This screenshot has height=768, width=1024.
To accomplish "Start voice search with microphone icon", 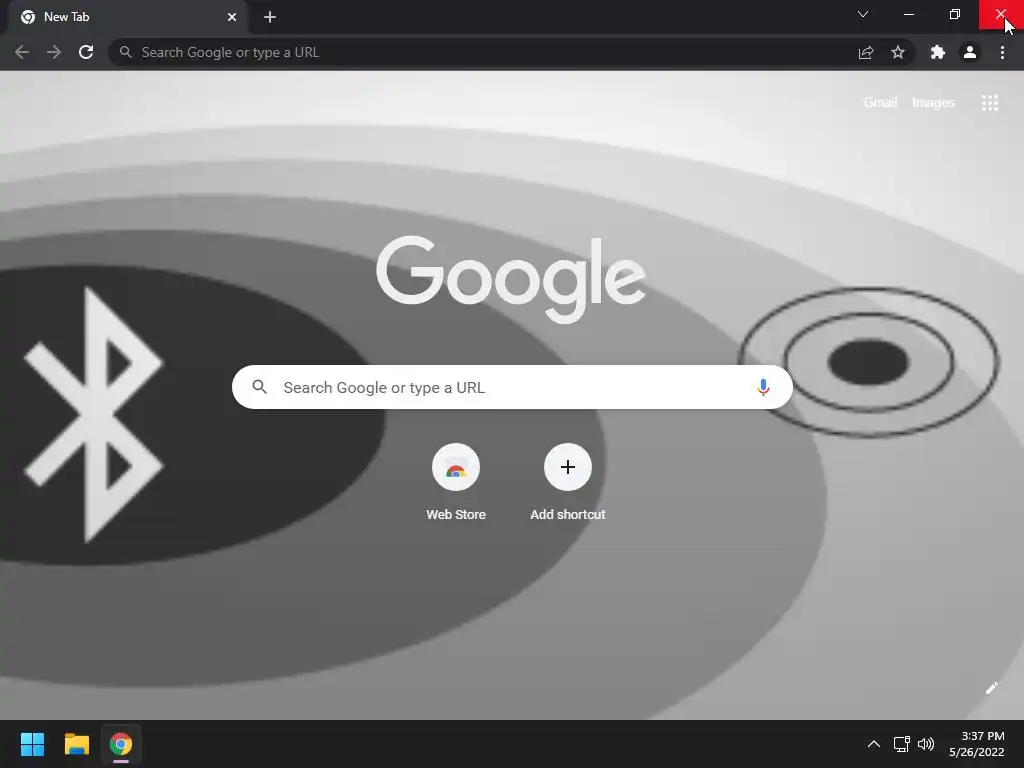I will [x=763, y=387].
